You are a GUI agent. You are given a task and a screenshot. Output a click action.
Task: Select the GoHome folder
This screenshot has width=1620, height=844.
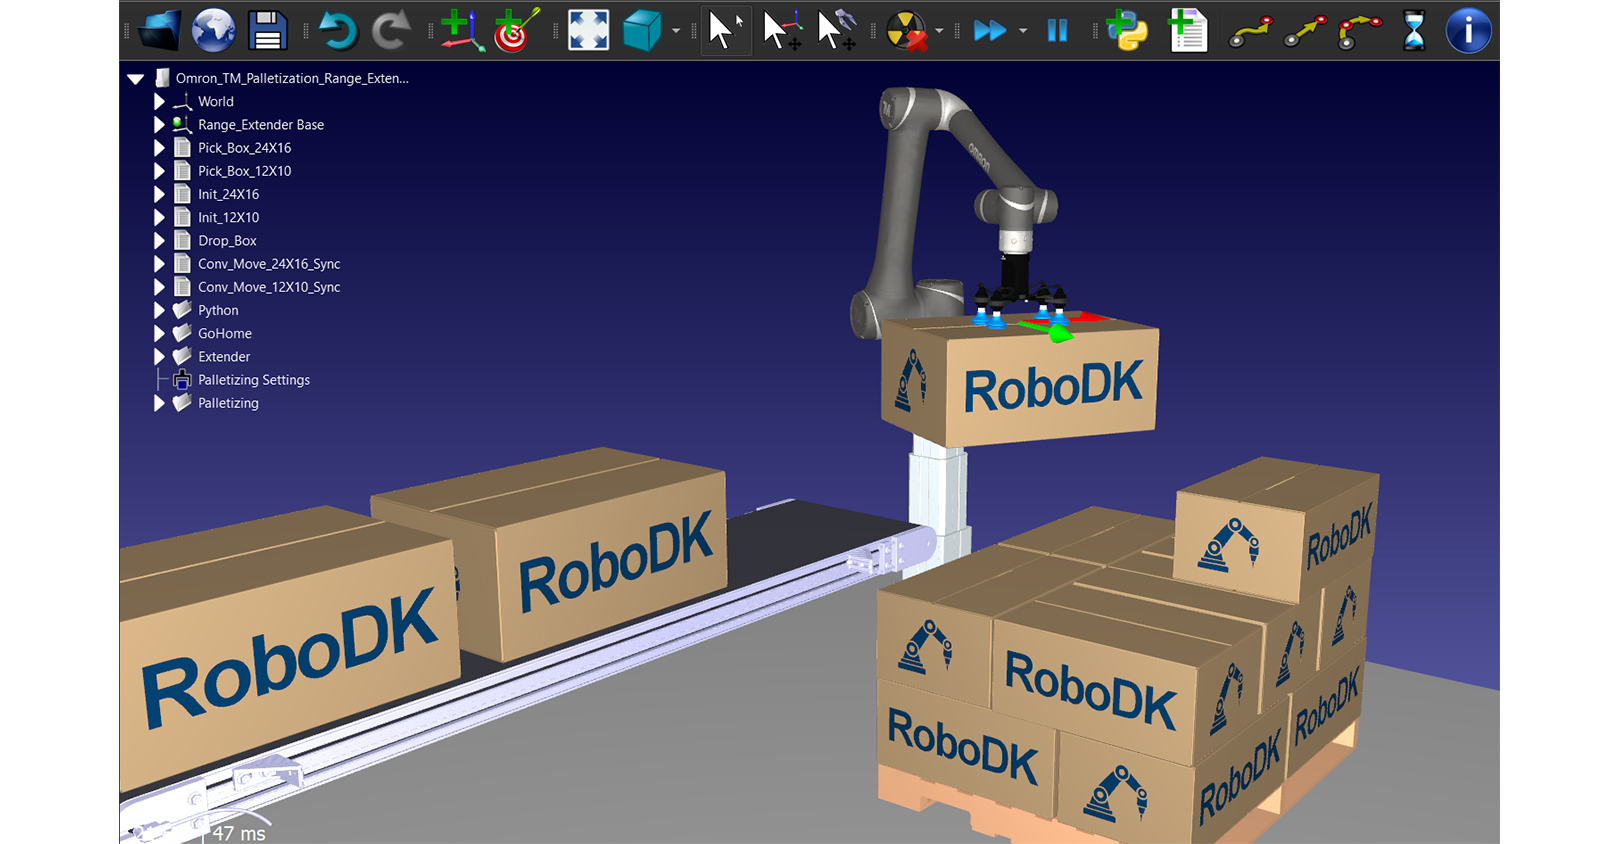pyautogui.click(x=225, y=333)
